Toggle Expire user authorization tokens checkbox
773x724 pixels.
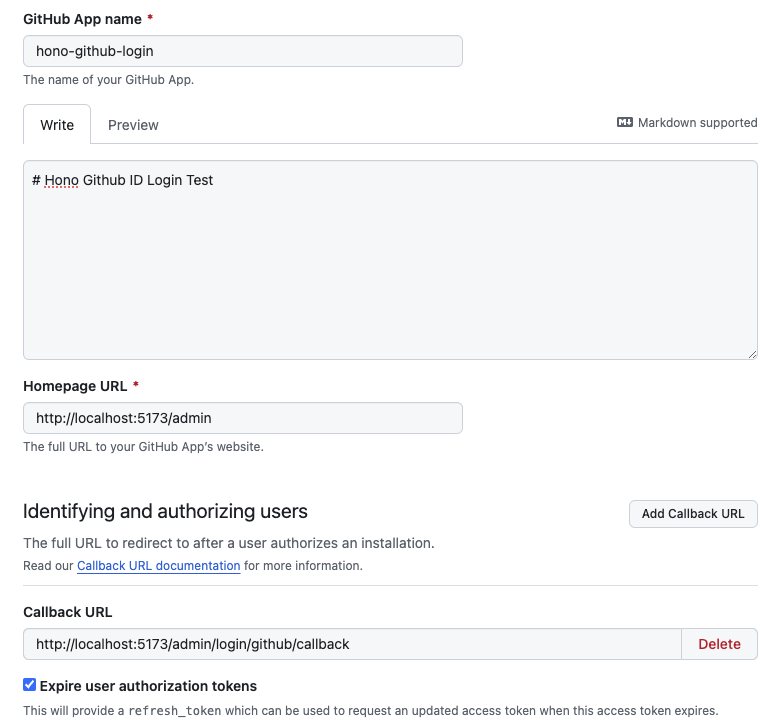30,685
